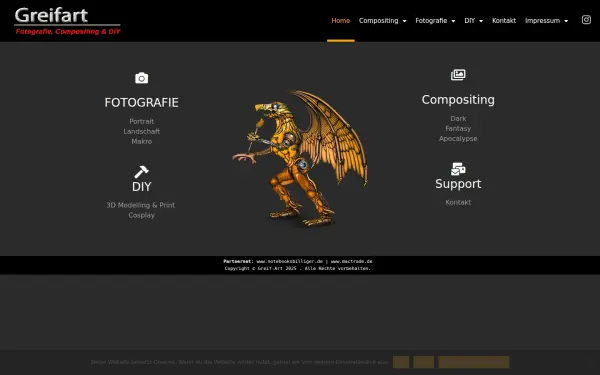Open 3D Modelling & Print
Viewport: 600px width, 375px height.
coord(140,205)
